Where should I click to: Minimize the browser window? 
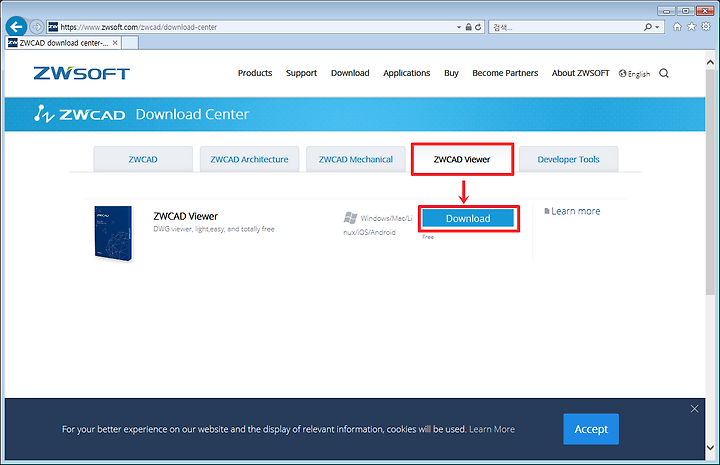(666, 11)
